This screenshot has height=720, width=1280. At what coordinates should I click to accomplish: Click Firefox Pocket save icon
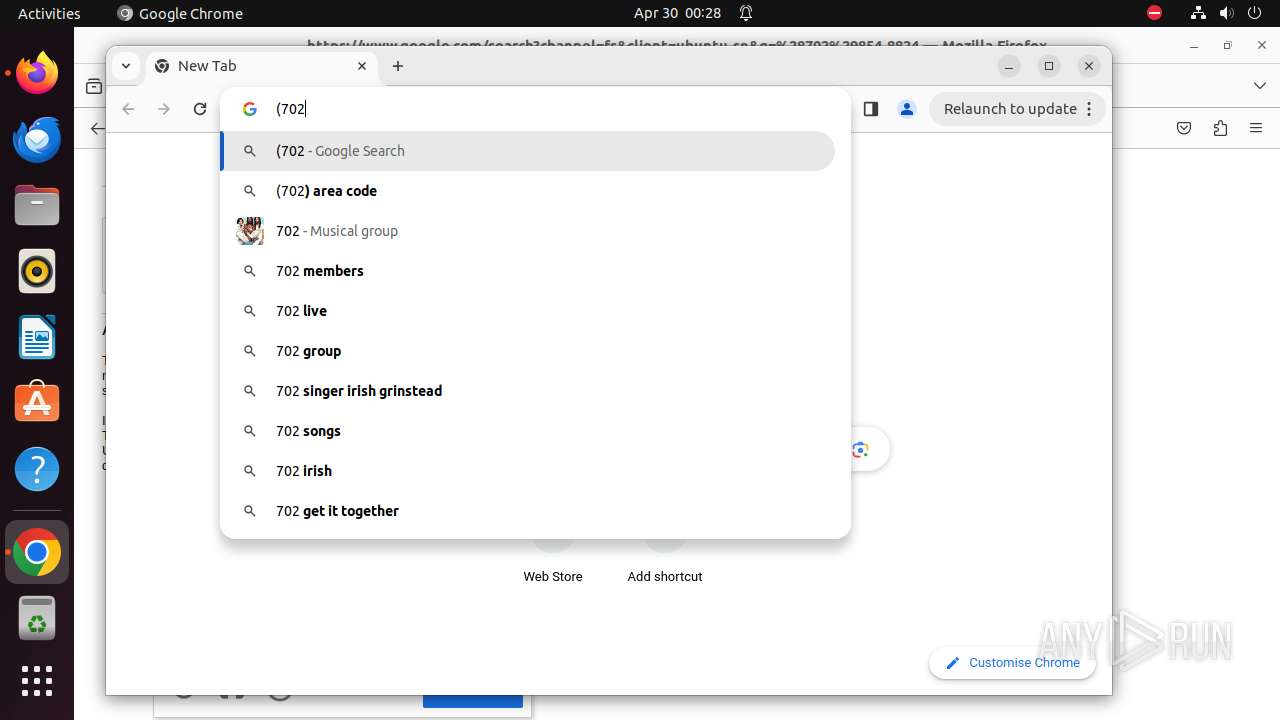coord(1184,128)
